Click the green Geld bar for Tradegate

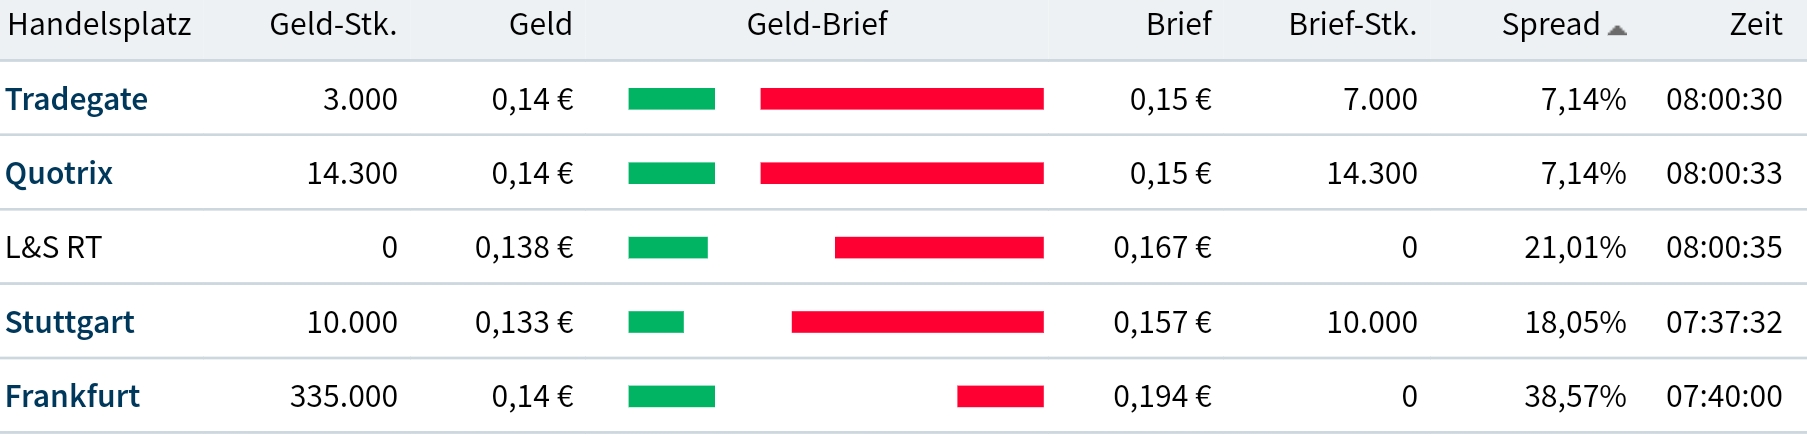coord(671,99)
